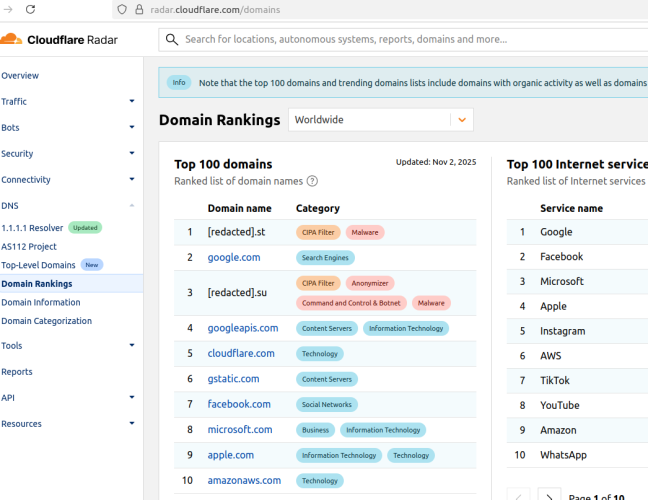Click the browser reload icon
Viewport: 648px width, 500px height.
point(30,10)
